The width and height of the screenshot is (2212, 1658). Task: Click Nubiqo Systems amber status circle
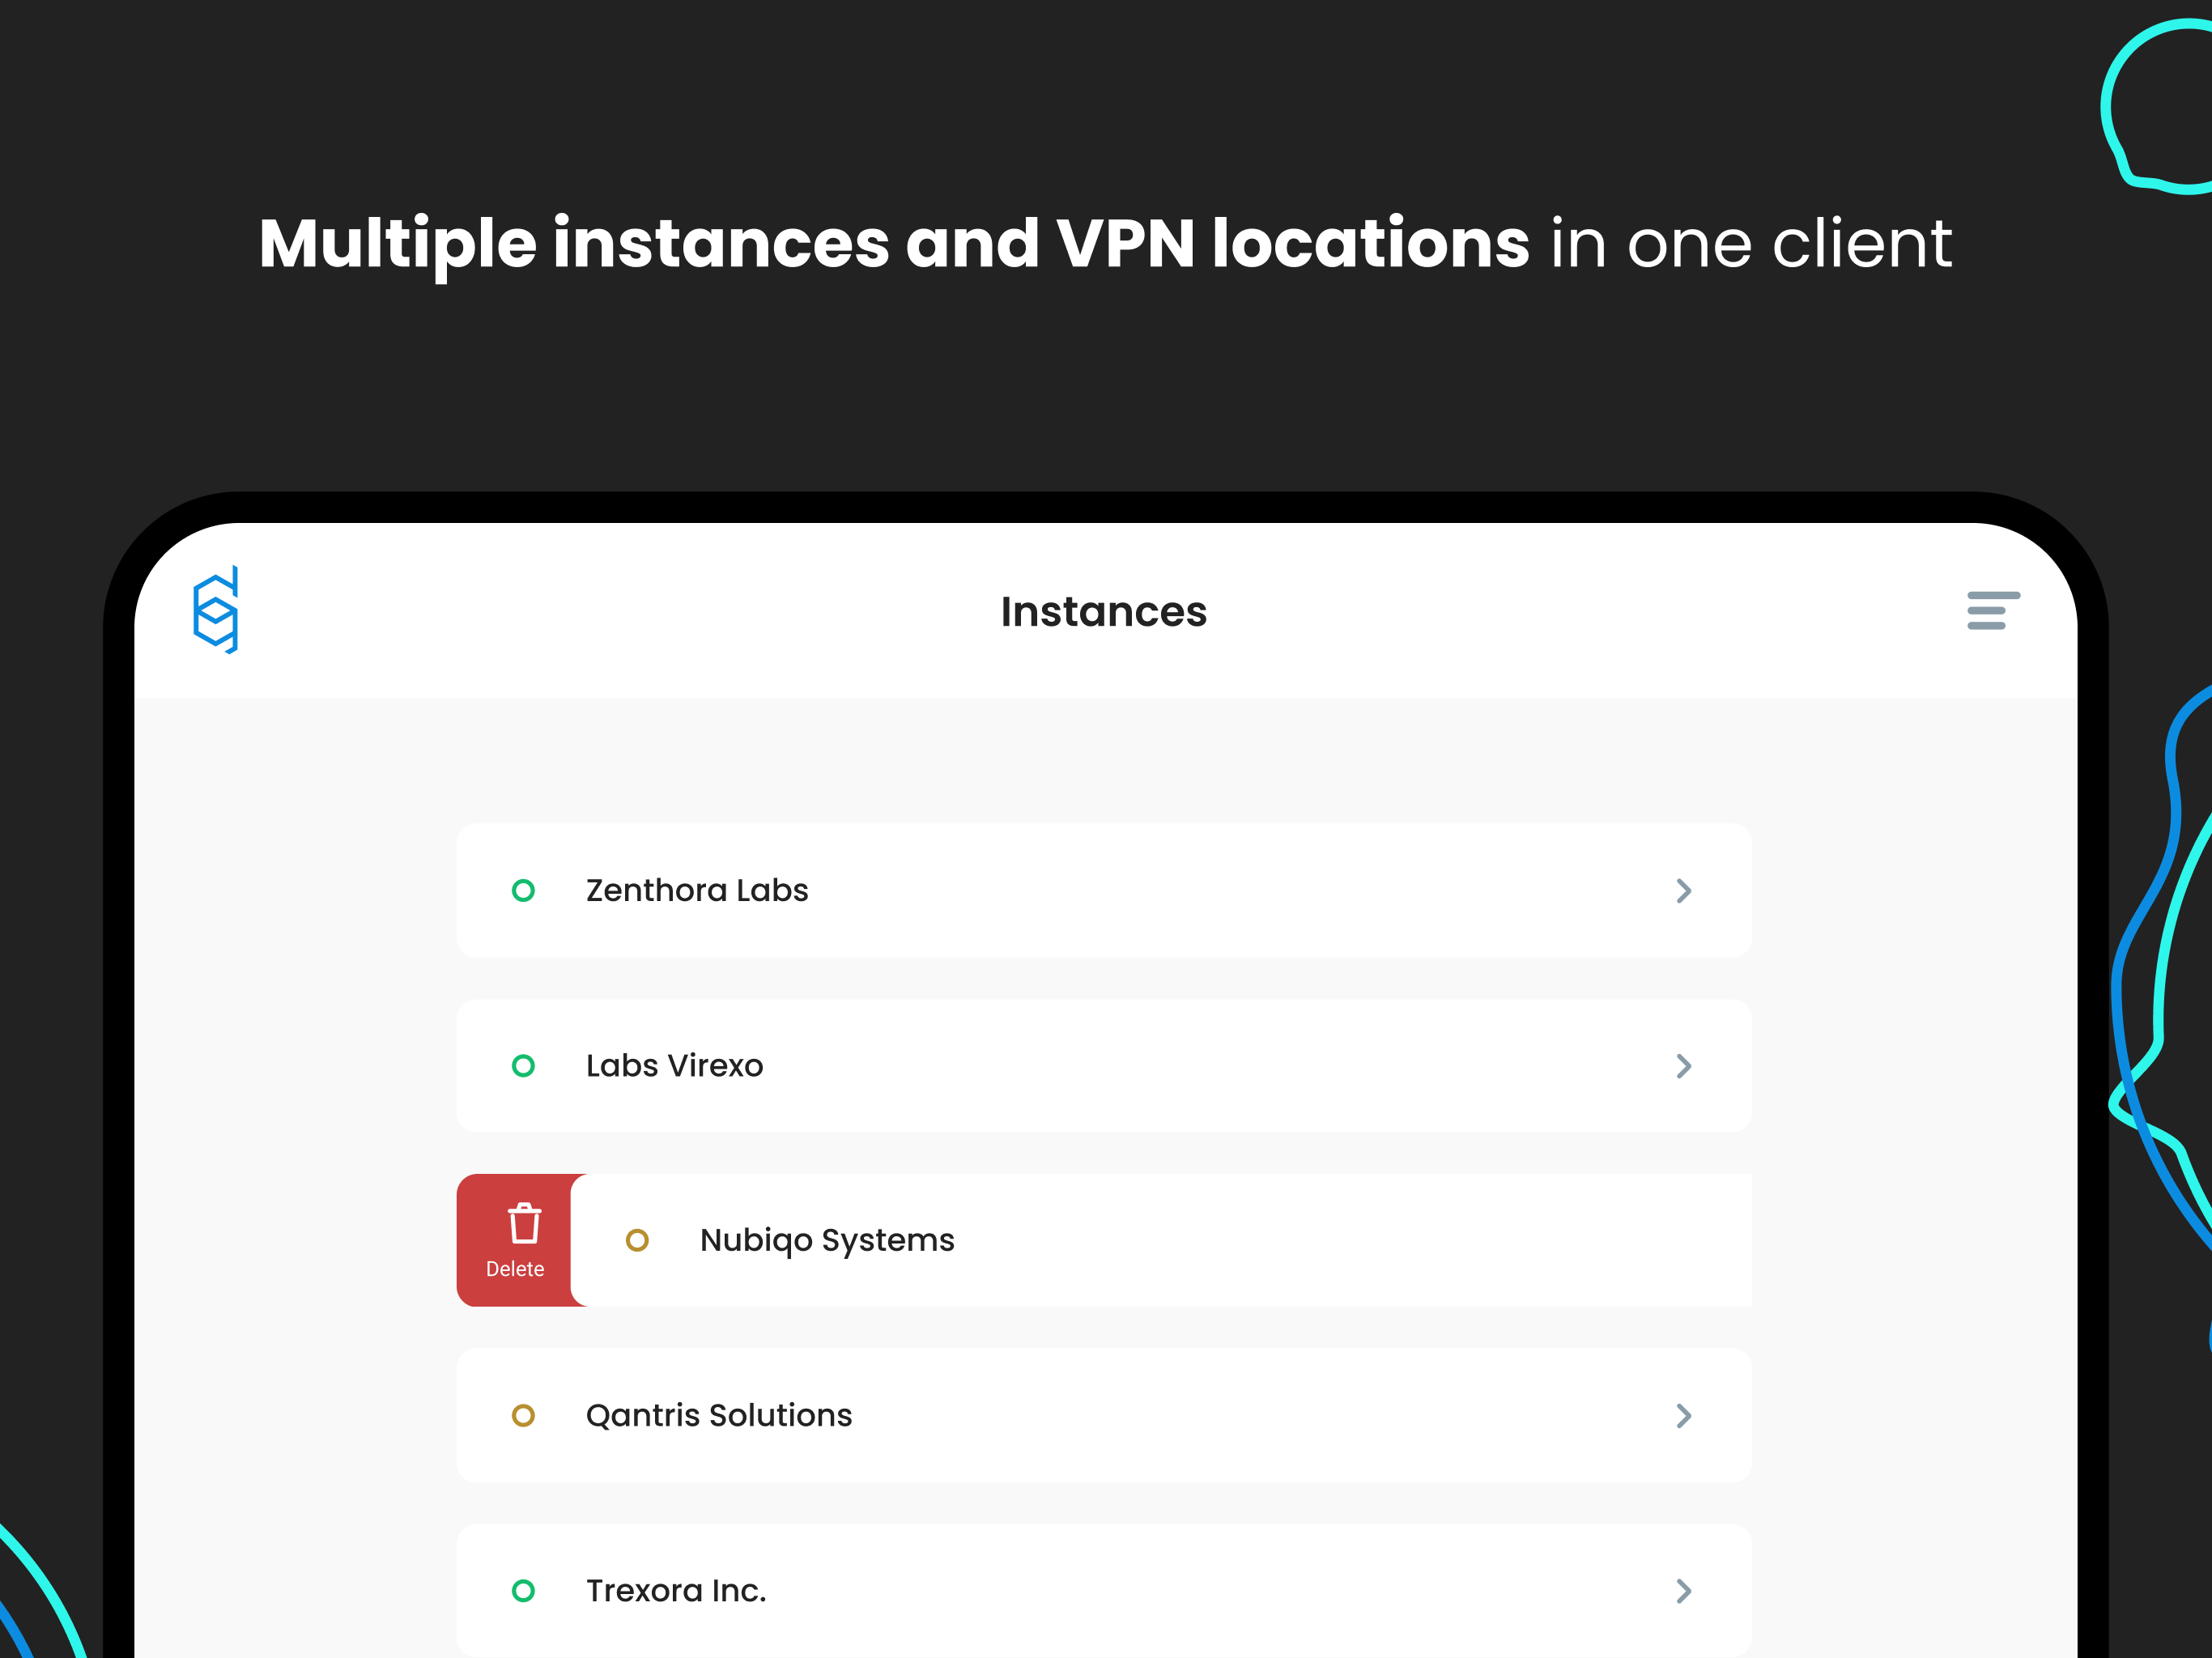point(637,1241)
